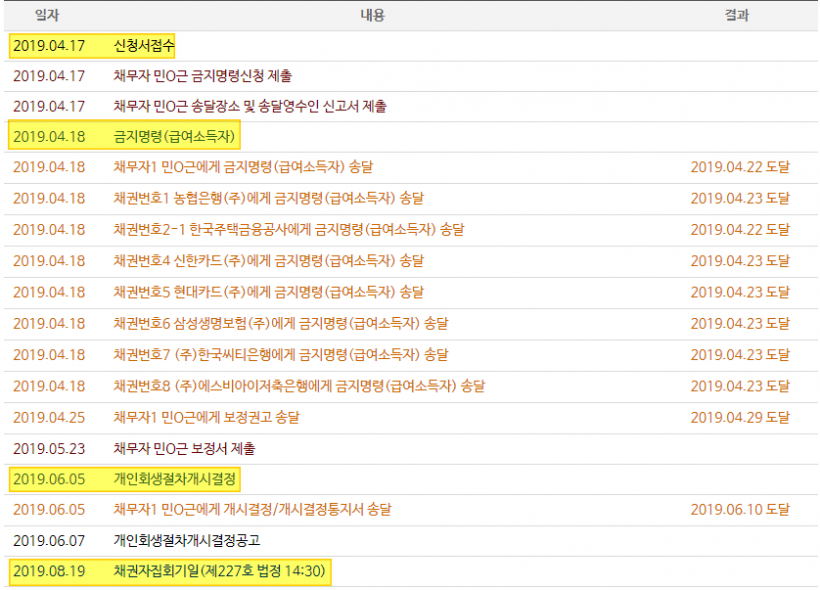Image resolution: width=820 pixels, height=590 pixels.
Task: Click the 내용 column header
Action: click(x=372, y=15)
